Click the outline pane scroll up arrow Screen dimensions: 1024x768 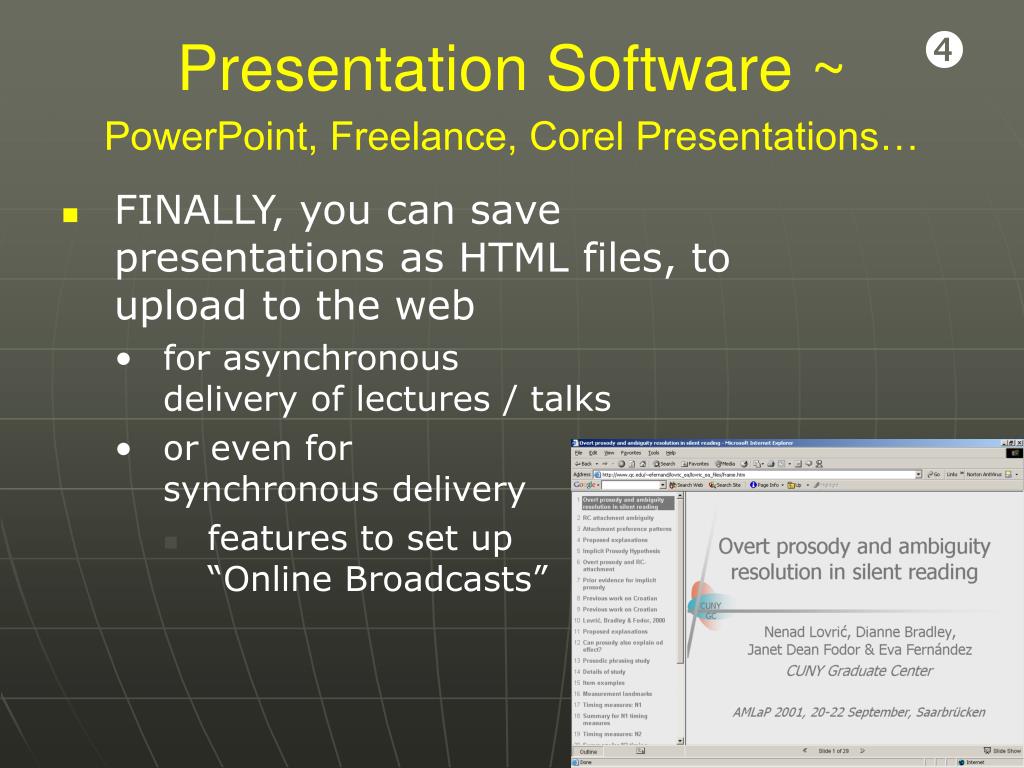680,496
